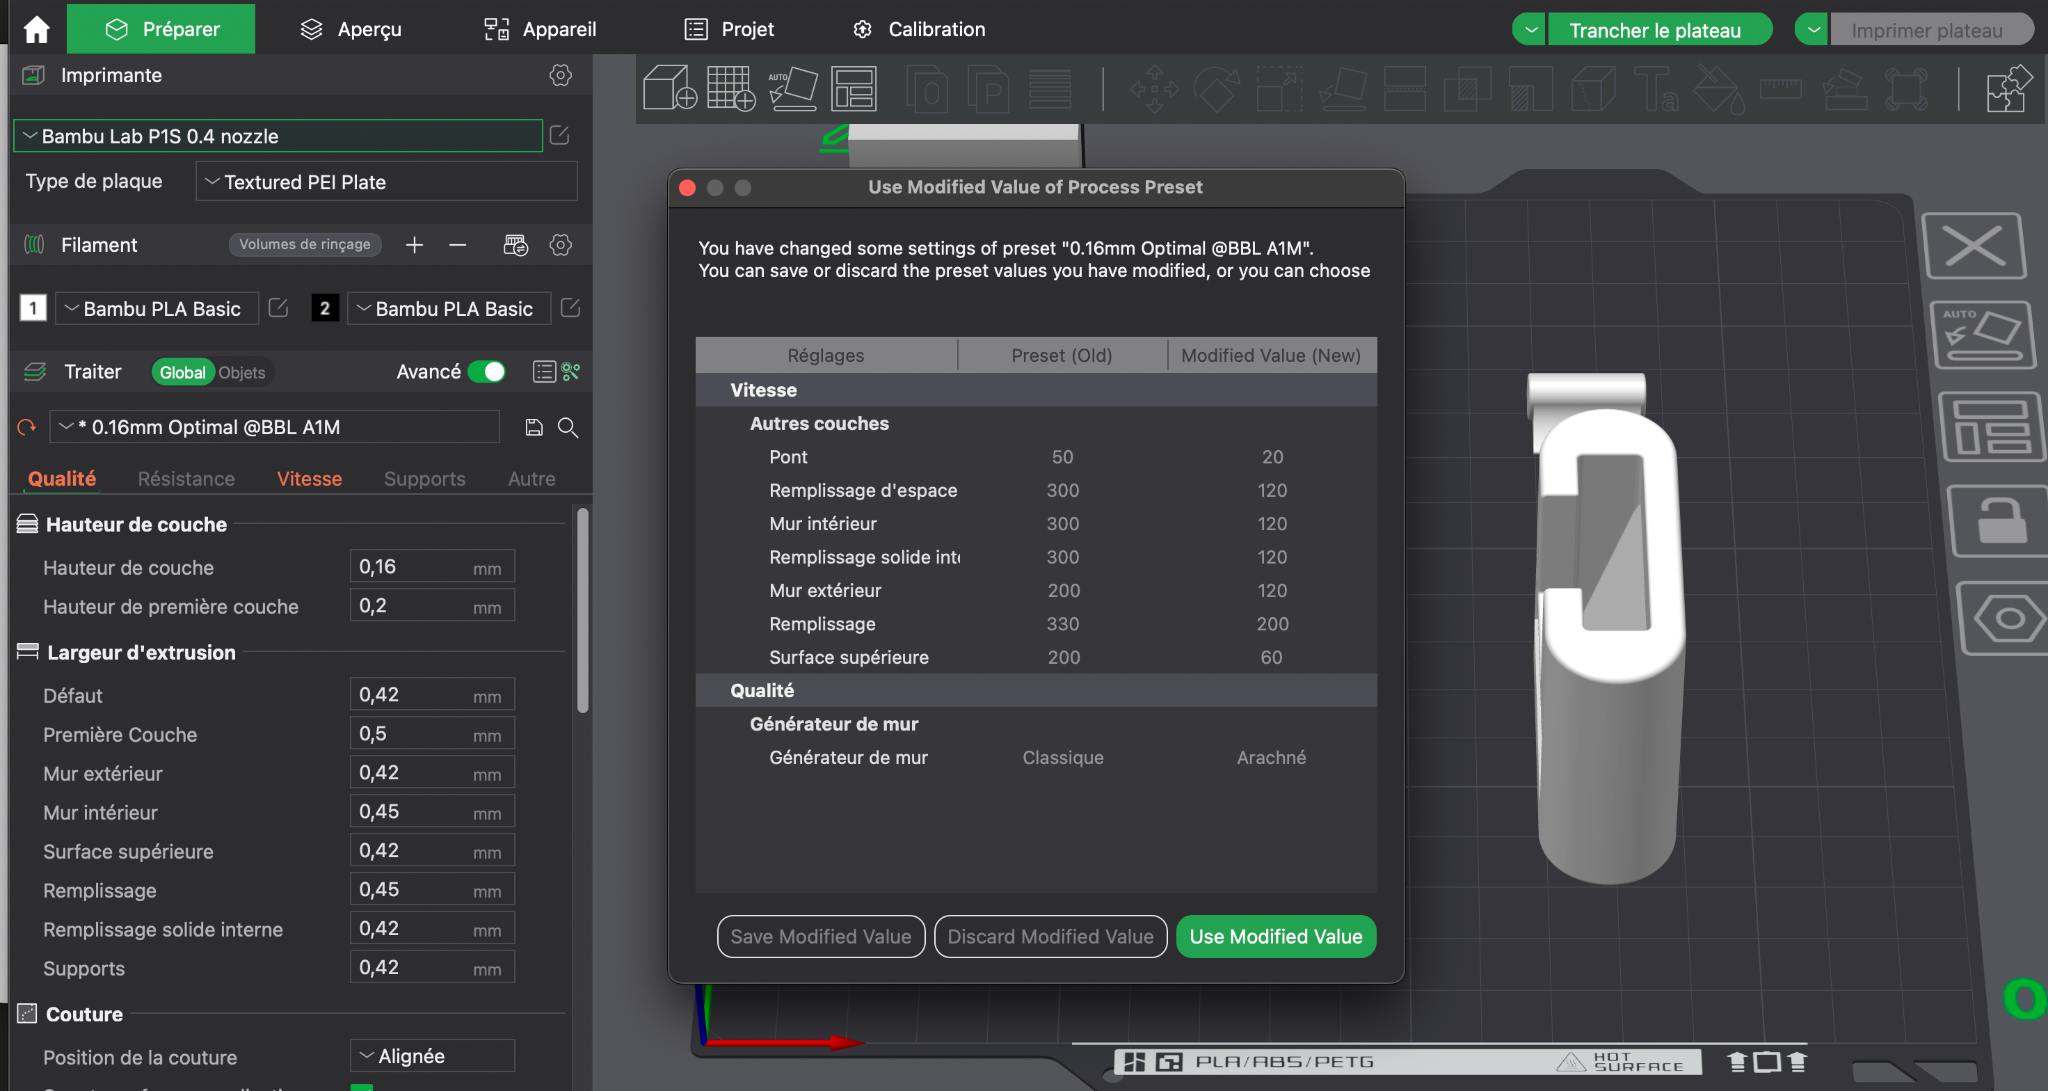Open the Bambu Lab P1S printer dropdown
Viewport: 2048px width, 1091px height.
(x=278, y=136)
